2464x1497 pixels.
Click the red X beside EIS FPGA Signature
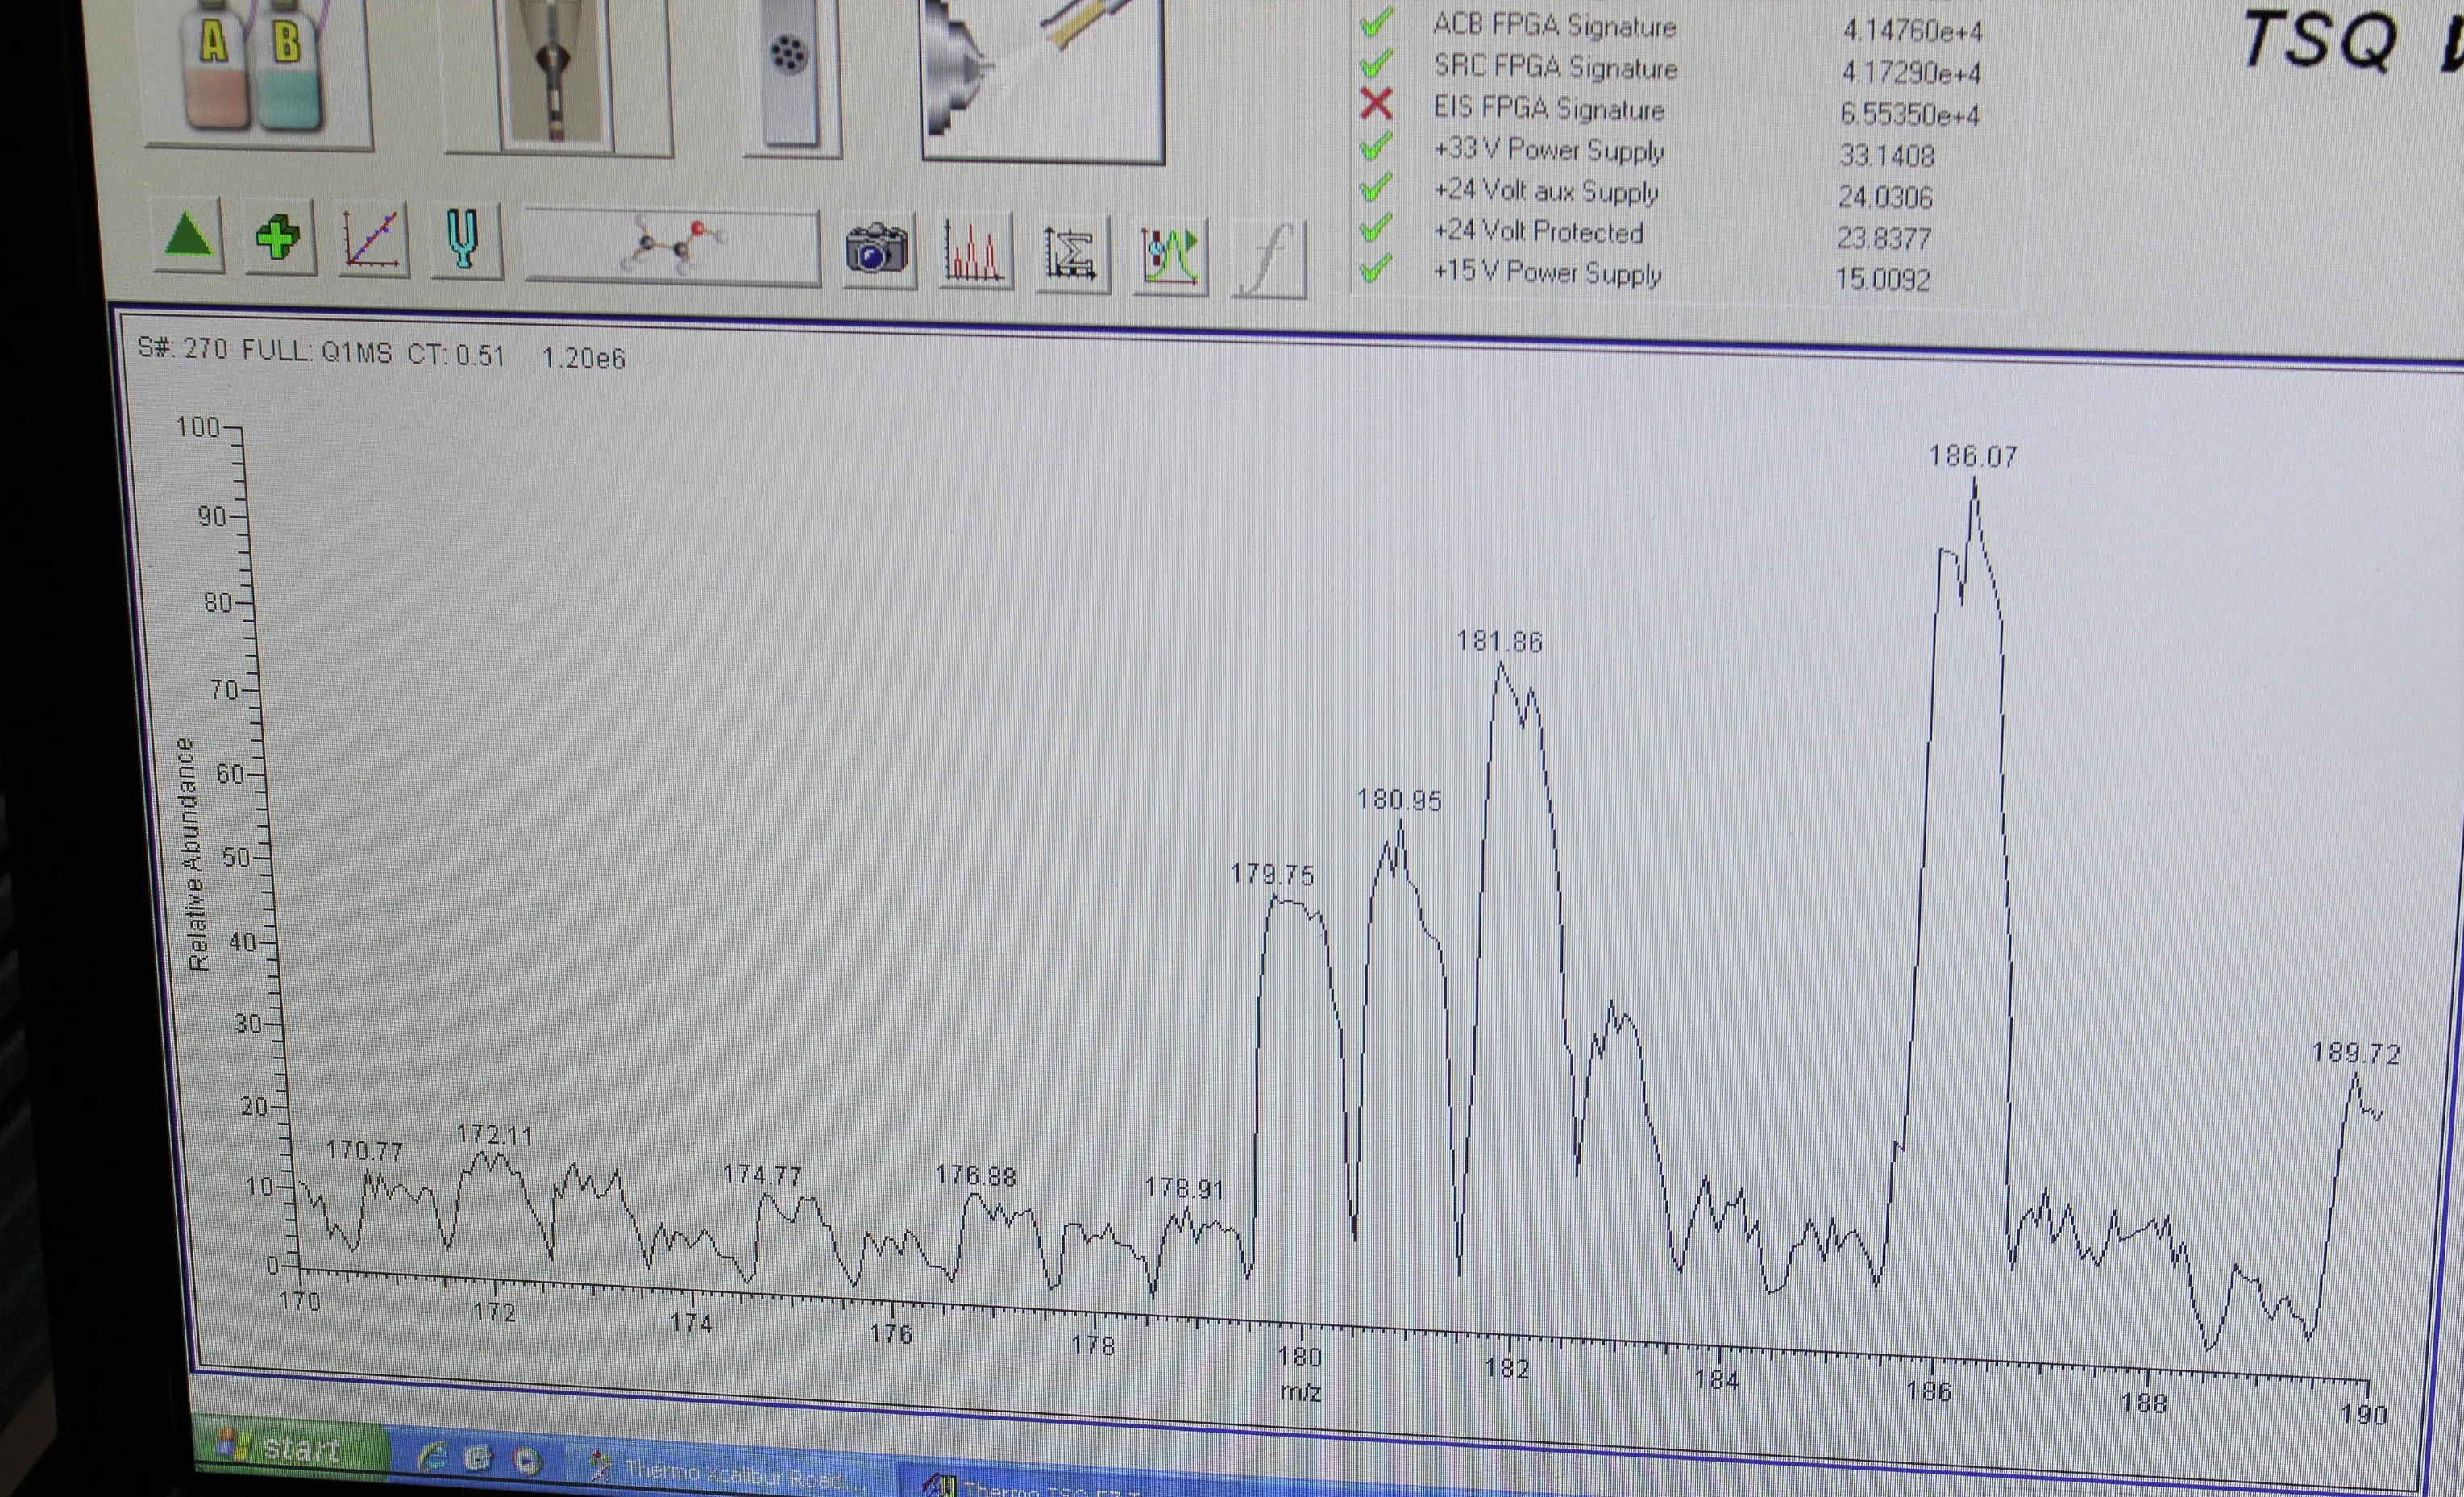click(1377, 104)
